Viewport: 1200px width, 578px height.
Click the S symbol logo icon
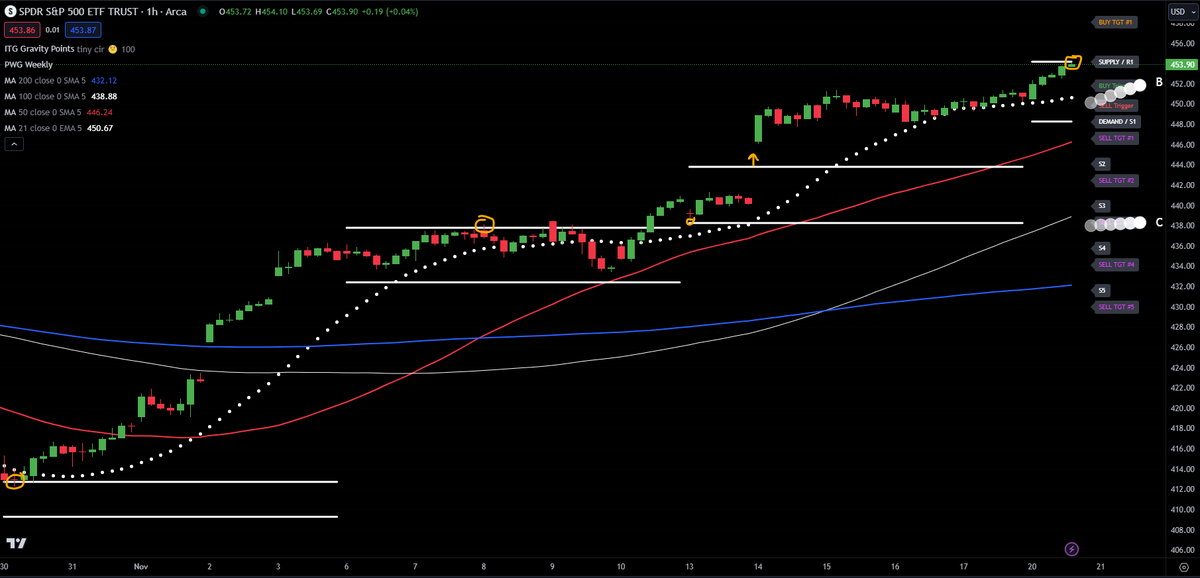[x=11, y=12]
